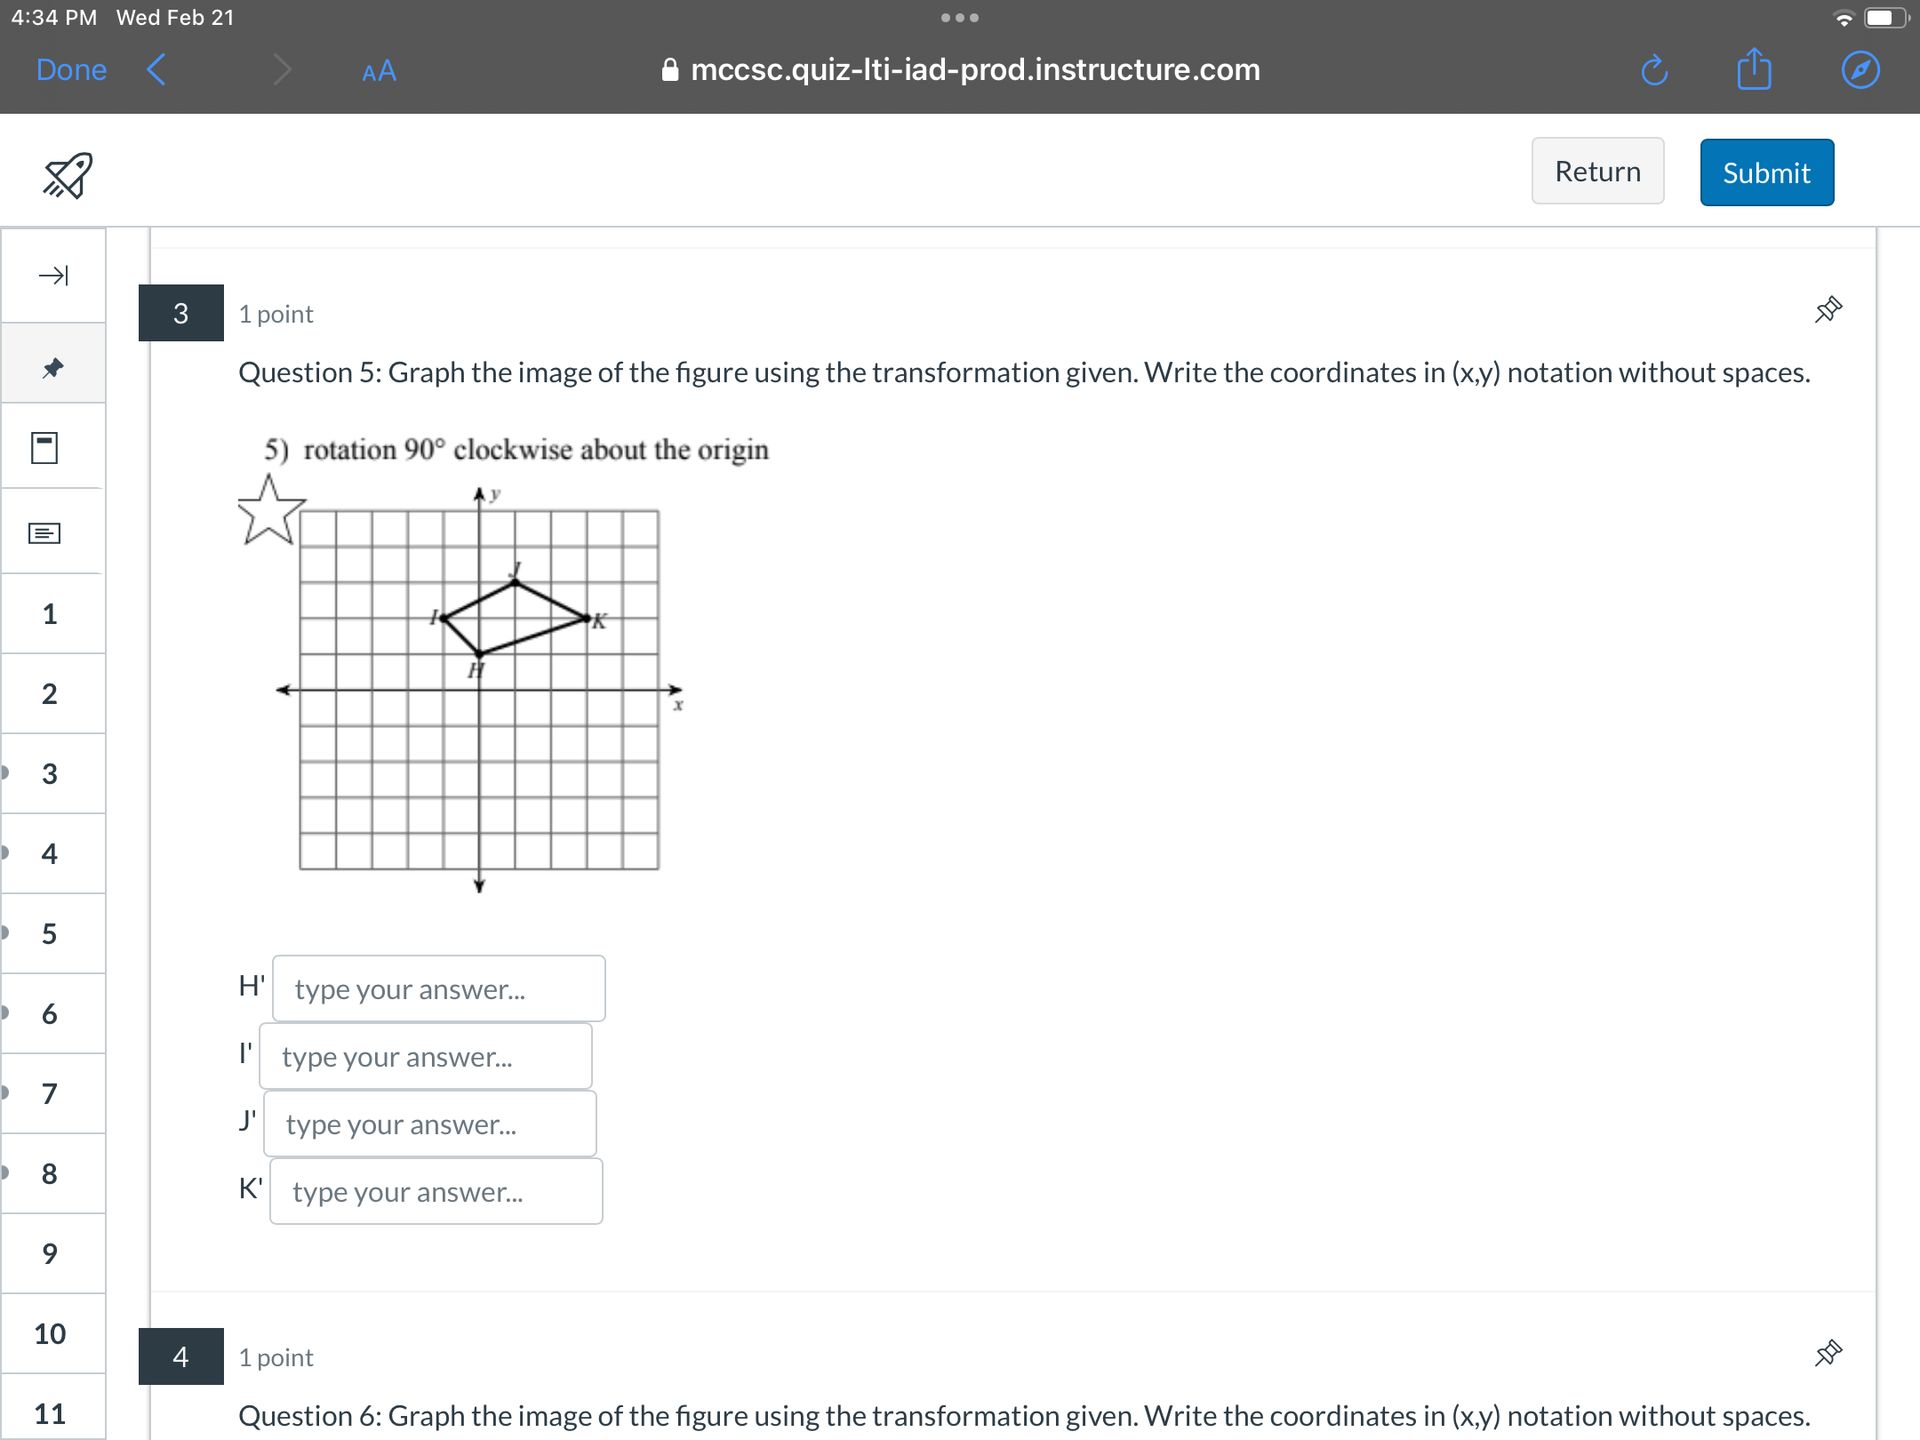Go back with the browser back chevron
Screen dimensions: 1920x1440
[x=156, y=70]
